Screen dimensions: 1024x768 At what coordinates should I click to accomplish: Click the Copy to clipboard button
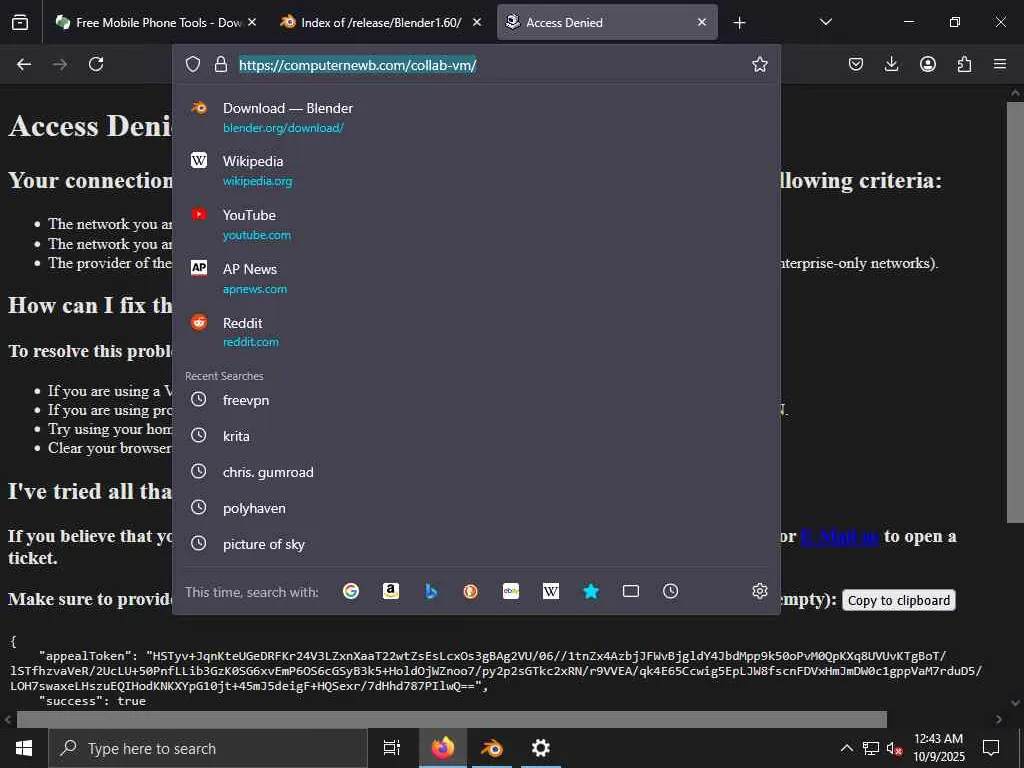coord(899,600)
